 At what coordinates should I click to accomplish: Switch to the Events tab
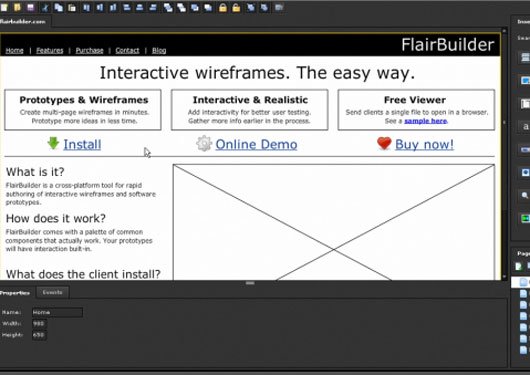coord(52,292)
